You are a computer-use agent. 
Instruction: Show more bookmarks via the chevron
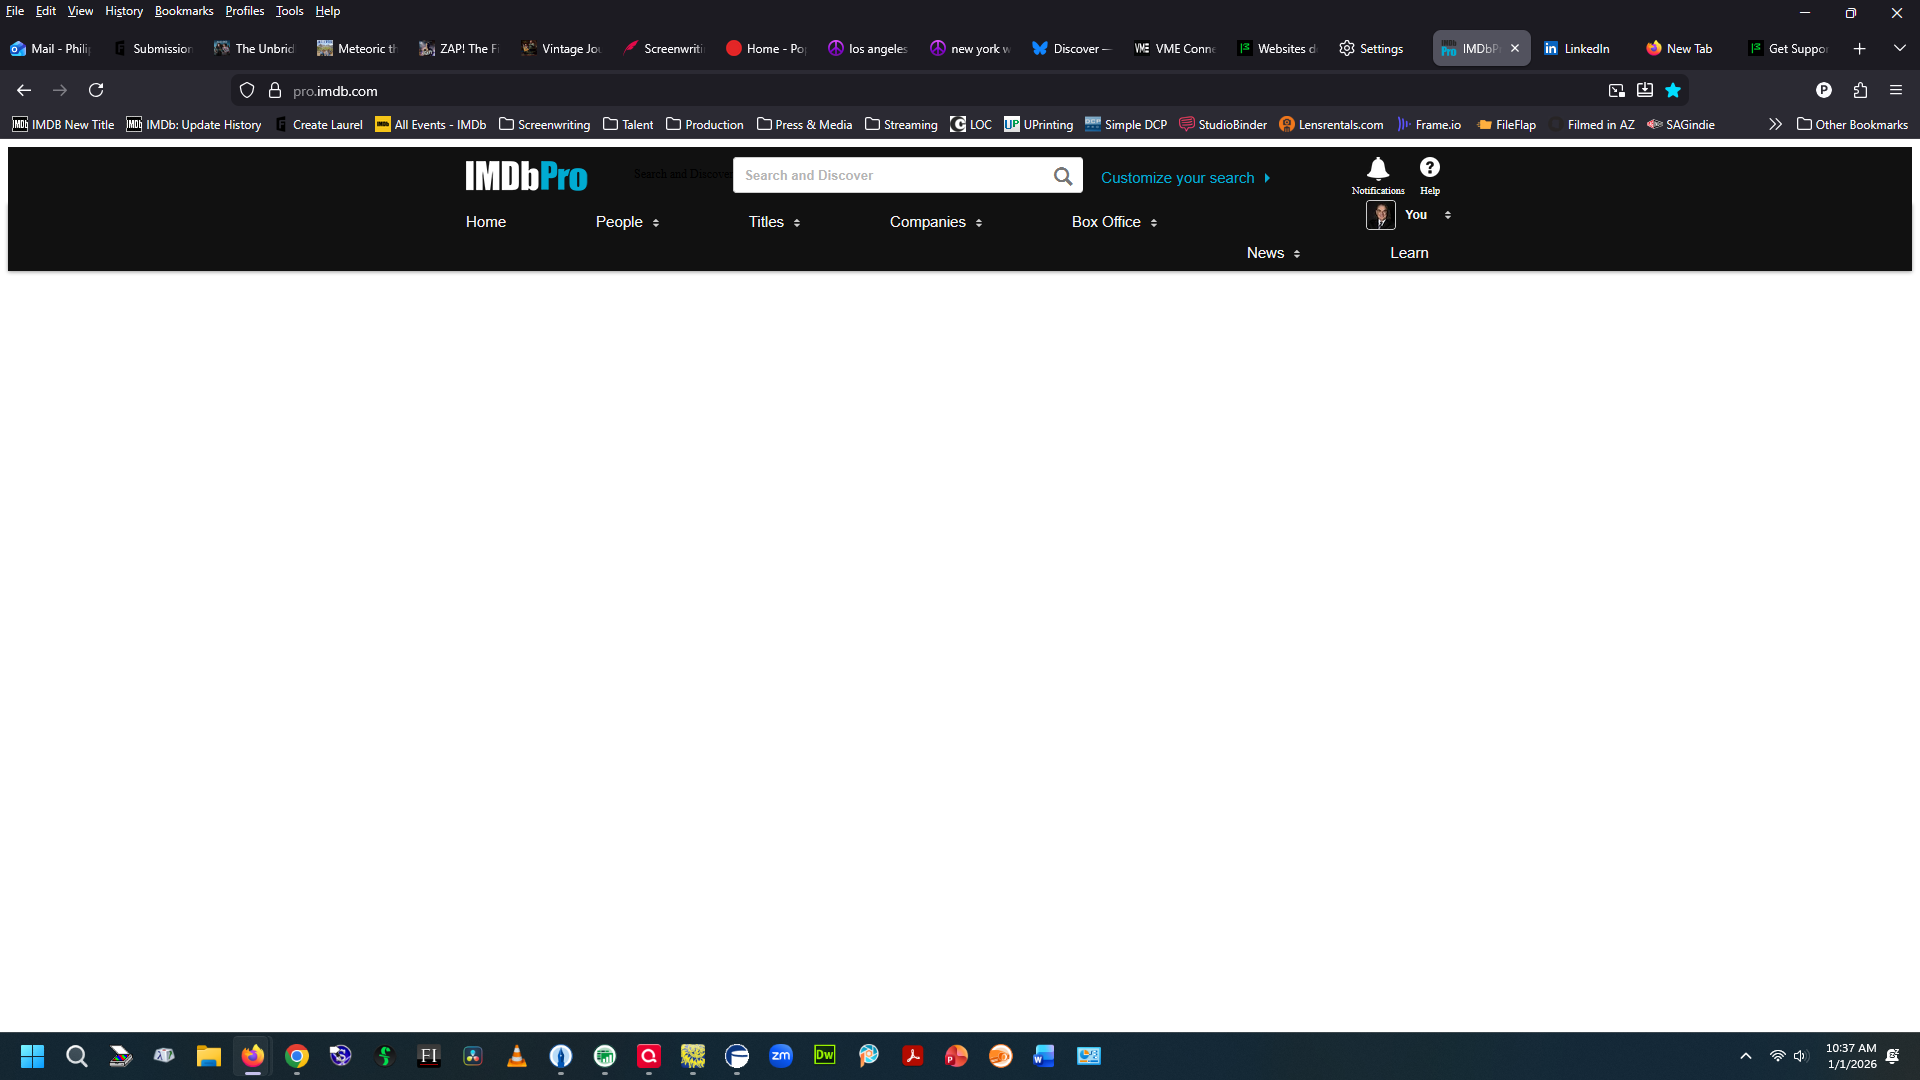tap(1775, 125)
